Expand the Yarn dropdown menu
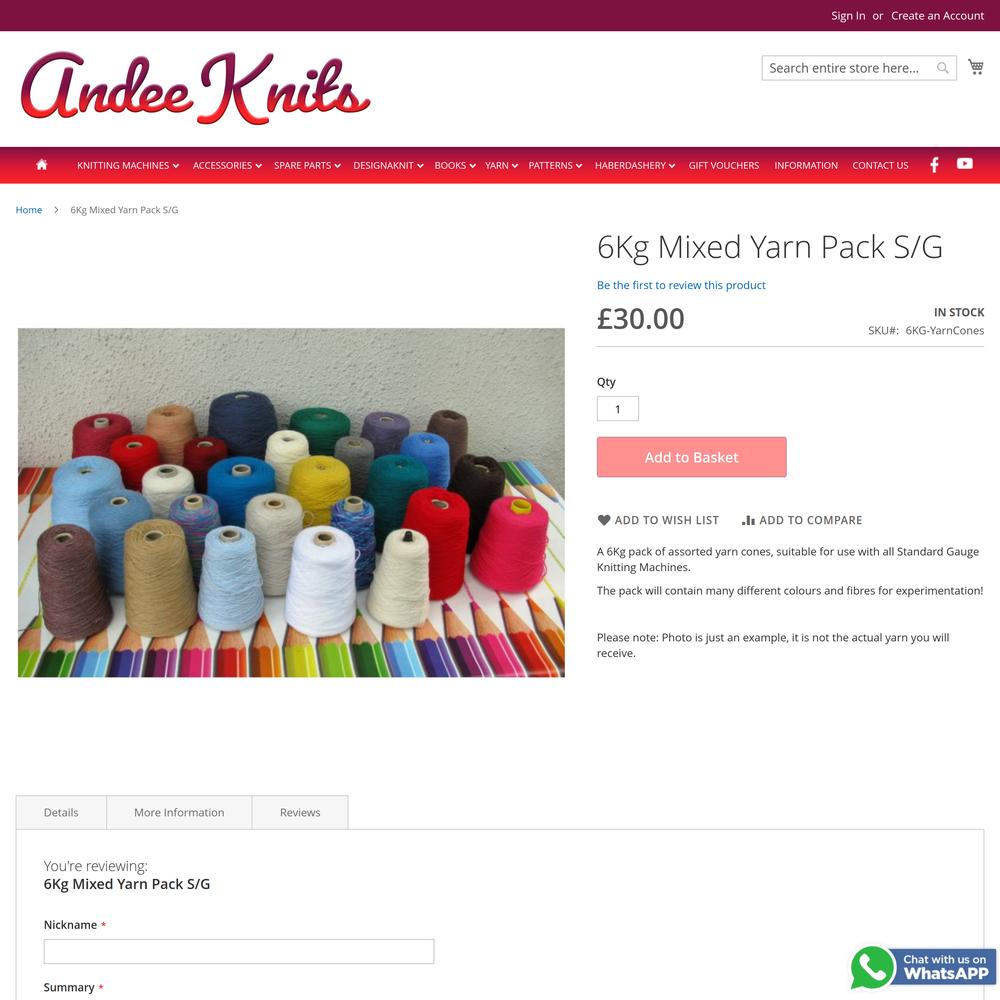This screenshot has width=1000, height=1000. (x=501, y=165)
